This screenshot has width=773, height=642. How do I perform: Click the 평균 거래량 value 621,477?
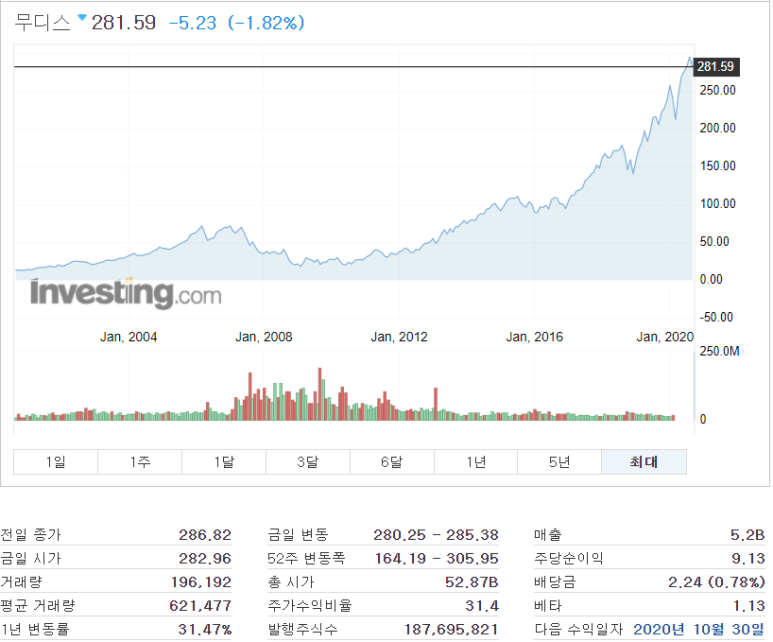click(x=200, y=606)
